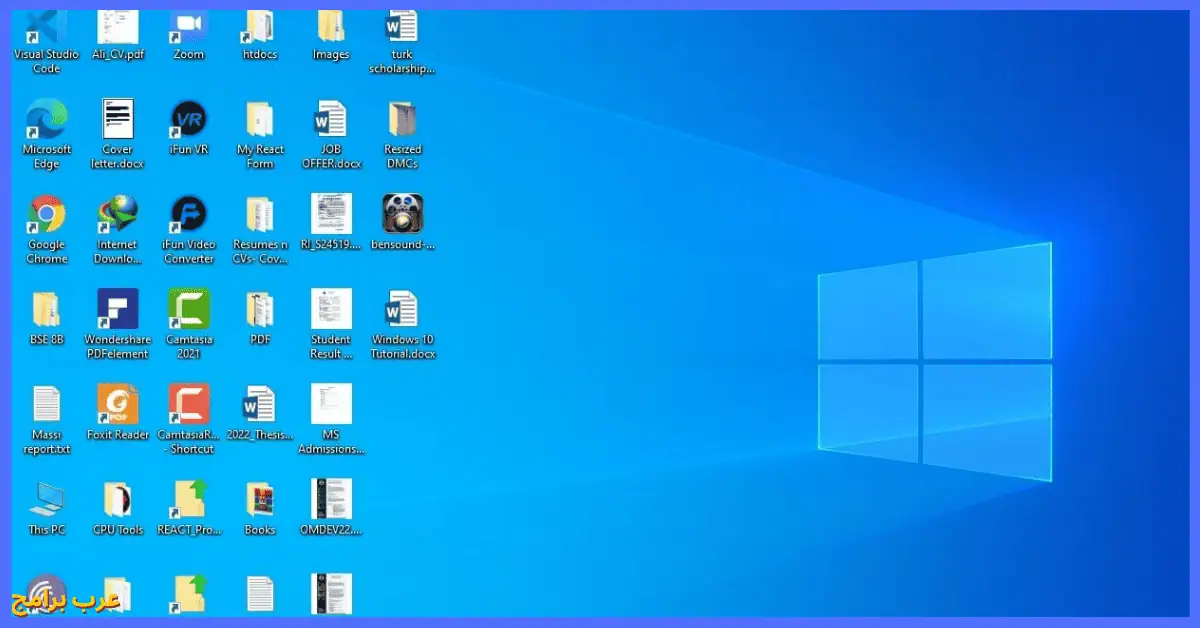Viewport: 1200px width, 628px height.
Task: Select the turk scholarship Word document
Action: click(x=402, y=43)
